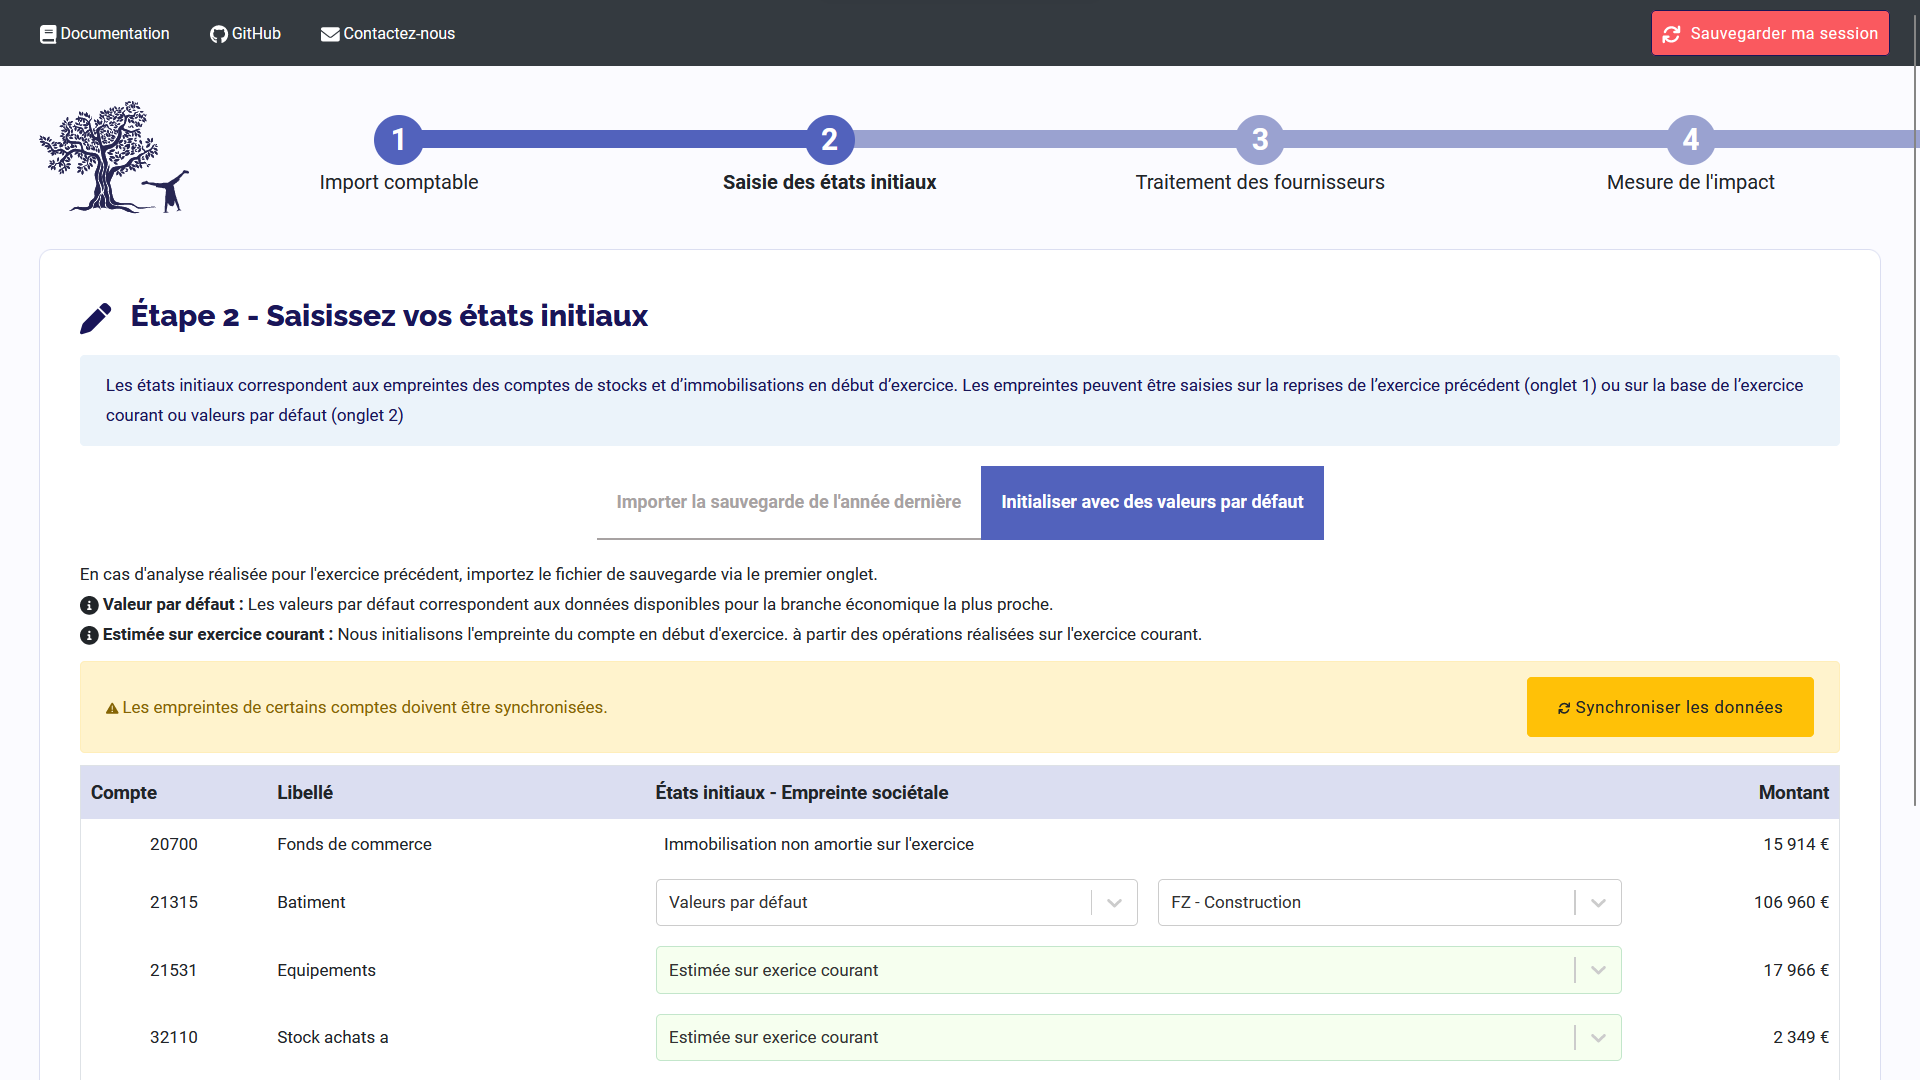The height and width of the screenshot is (1080, 1920).
Task: Click the Montant column header
Action: (1794, 793)
